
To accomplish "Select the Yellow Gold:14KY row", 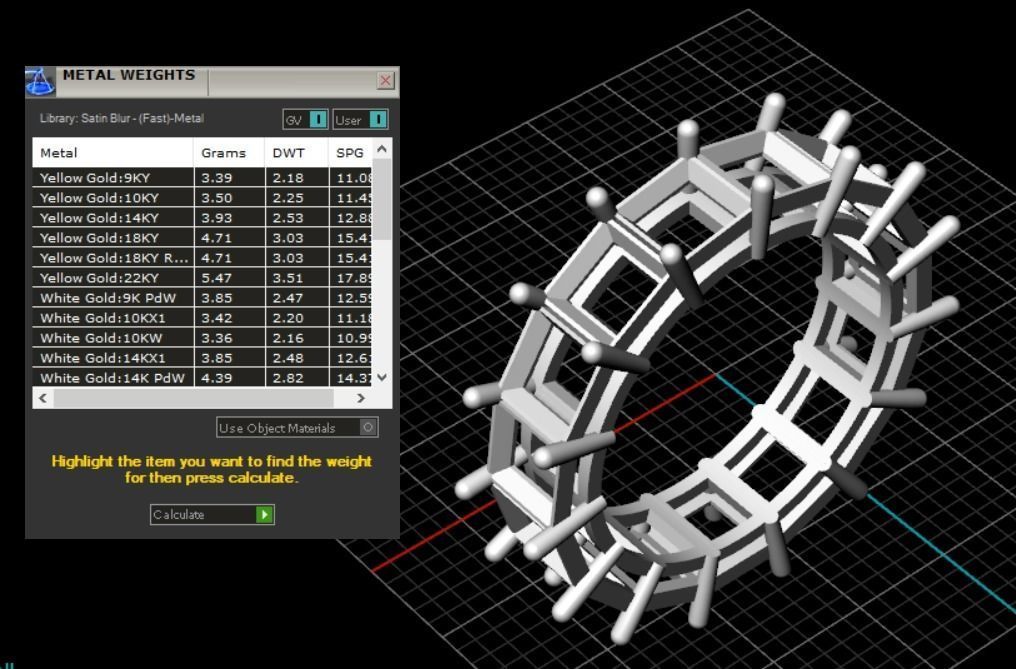I will click(x=202, y=218).
